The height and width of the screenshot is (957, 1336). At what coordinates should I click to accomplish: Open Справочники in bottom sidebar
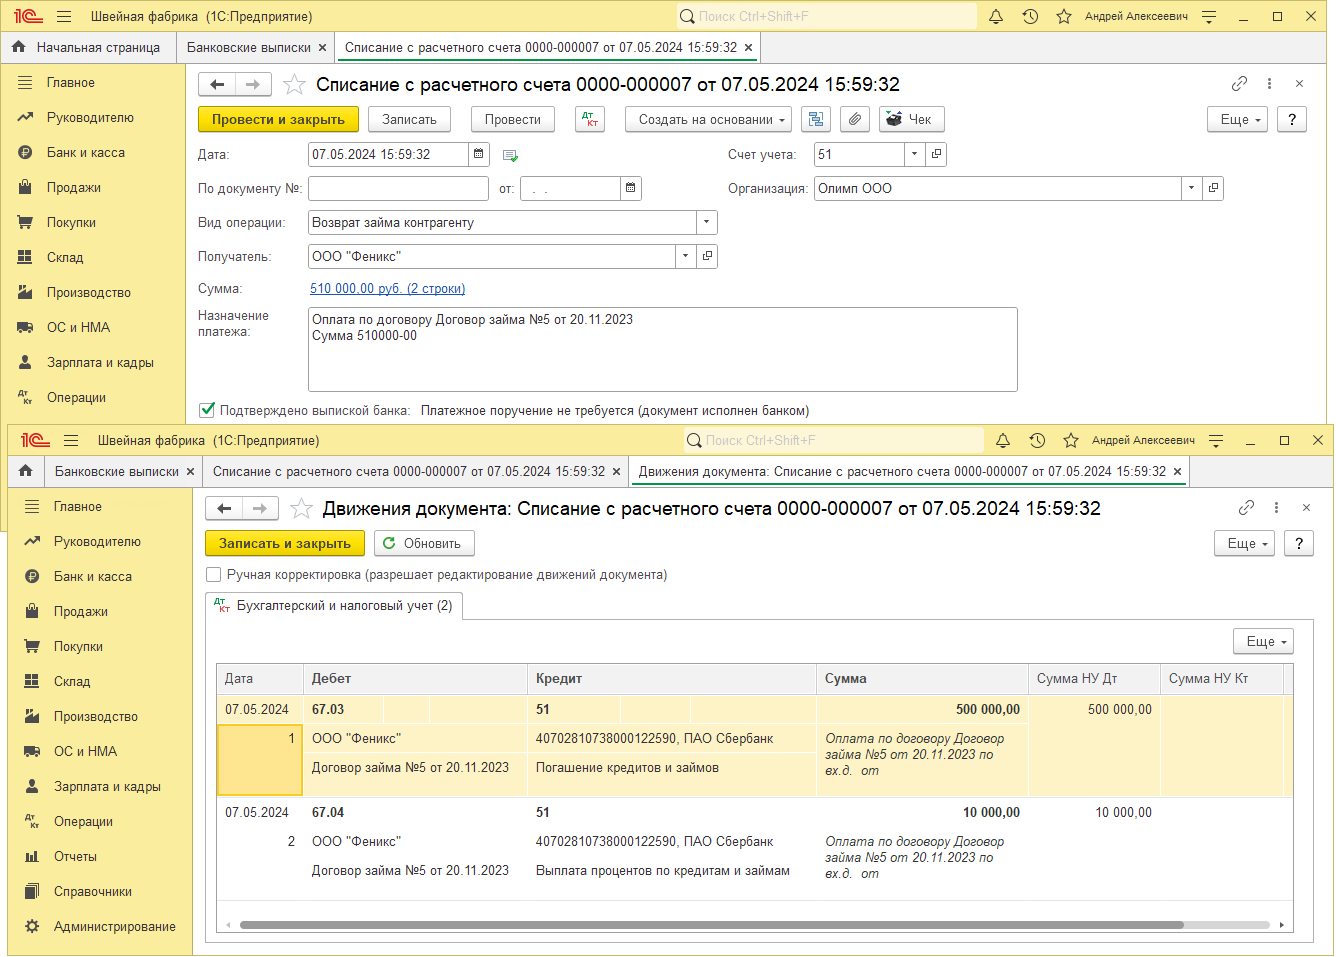[x=93, y=891]
